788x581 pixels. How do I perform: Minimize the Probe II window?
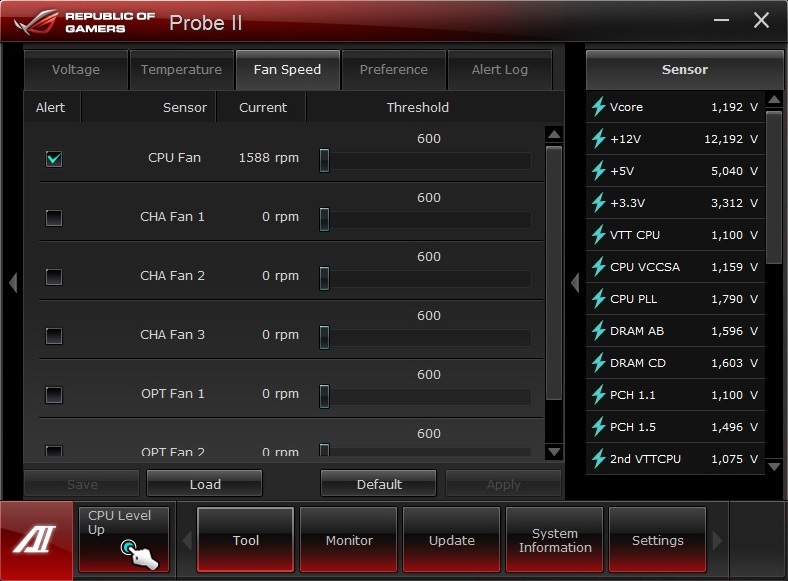(x=722, y=20)
